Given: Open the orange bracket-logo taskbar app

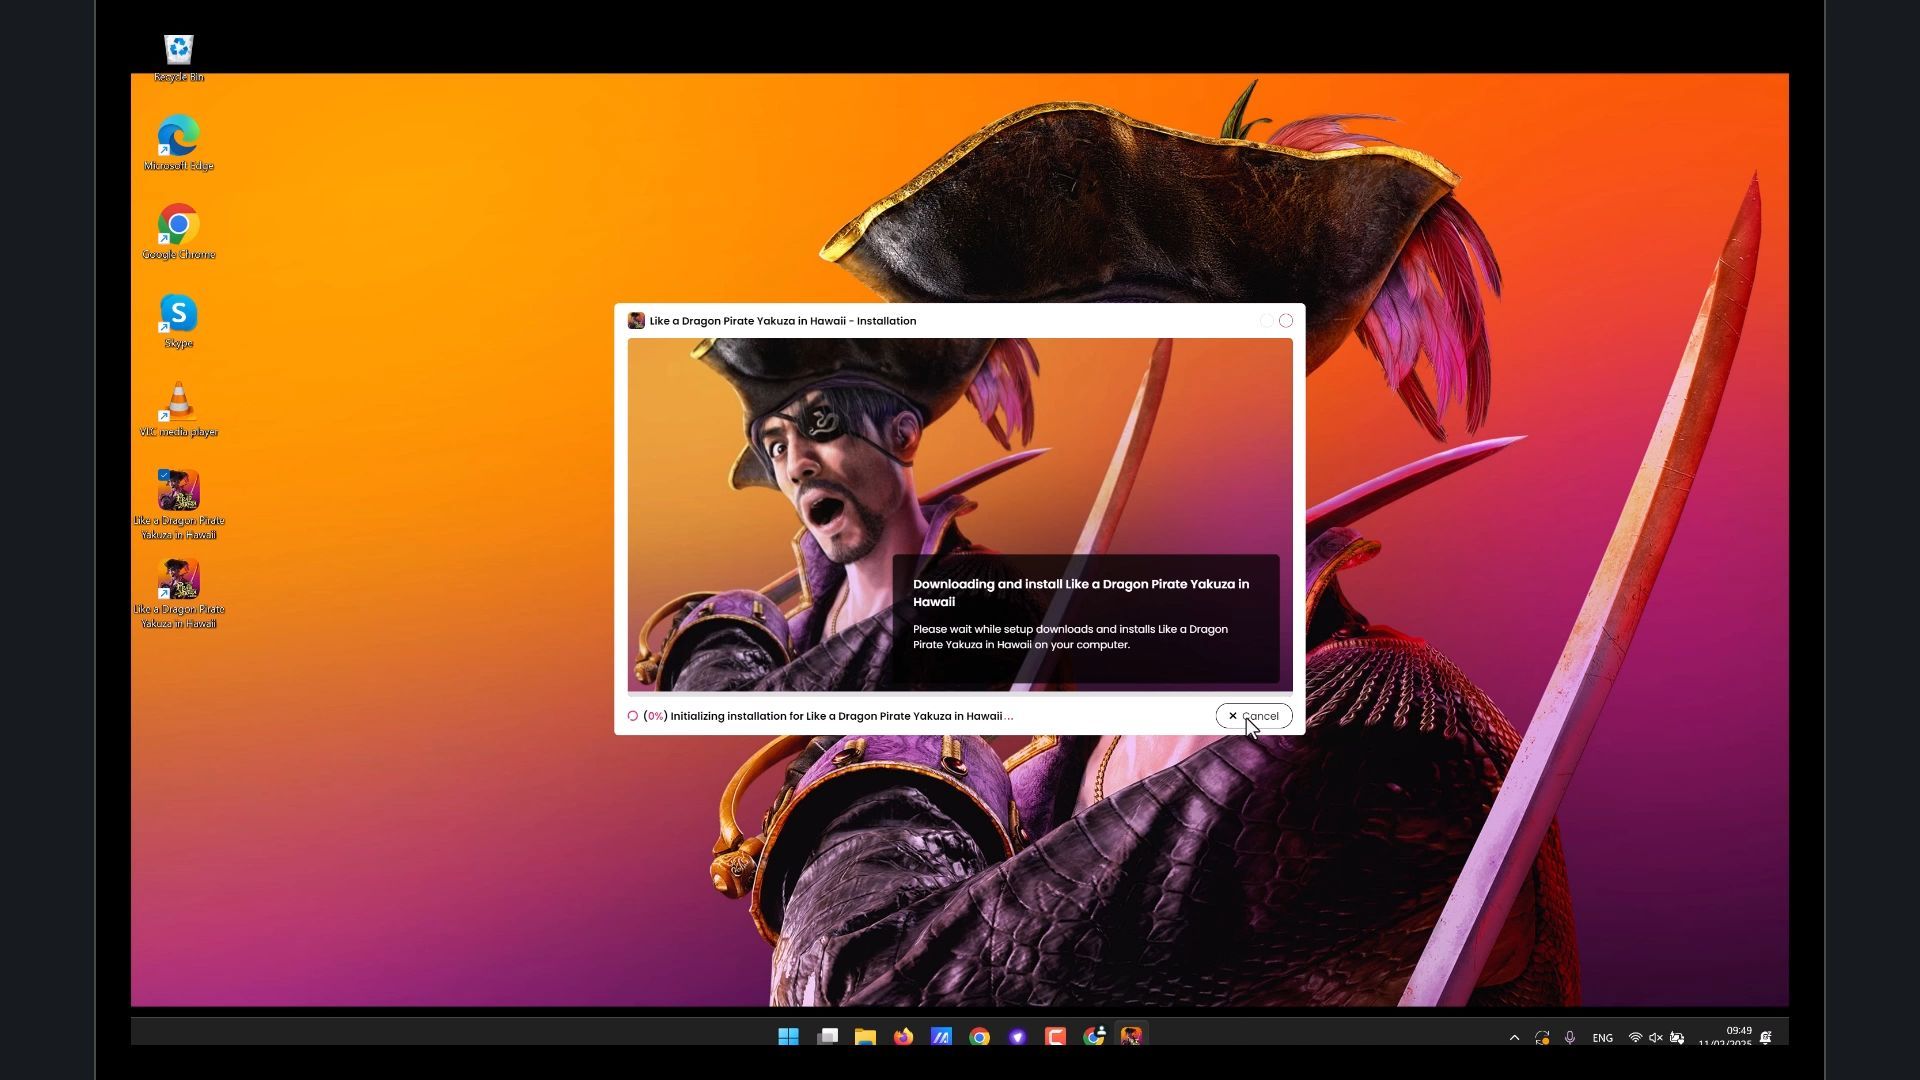Looking at the screenshot, I should coord(1055,1037).
